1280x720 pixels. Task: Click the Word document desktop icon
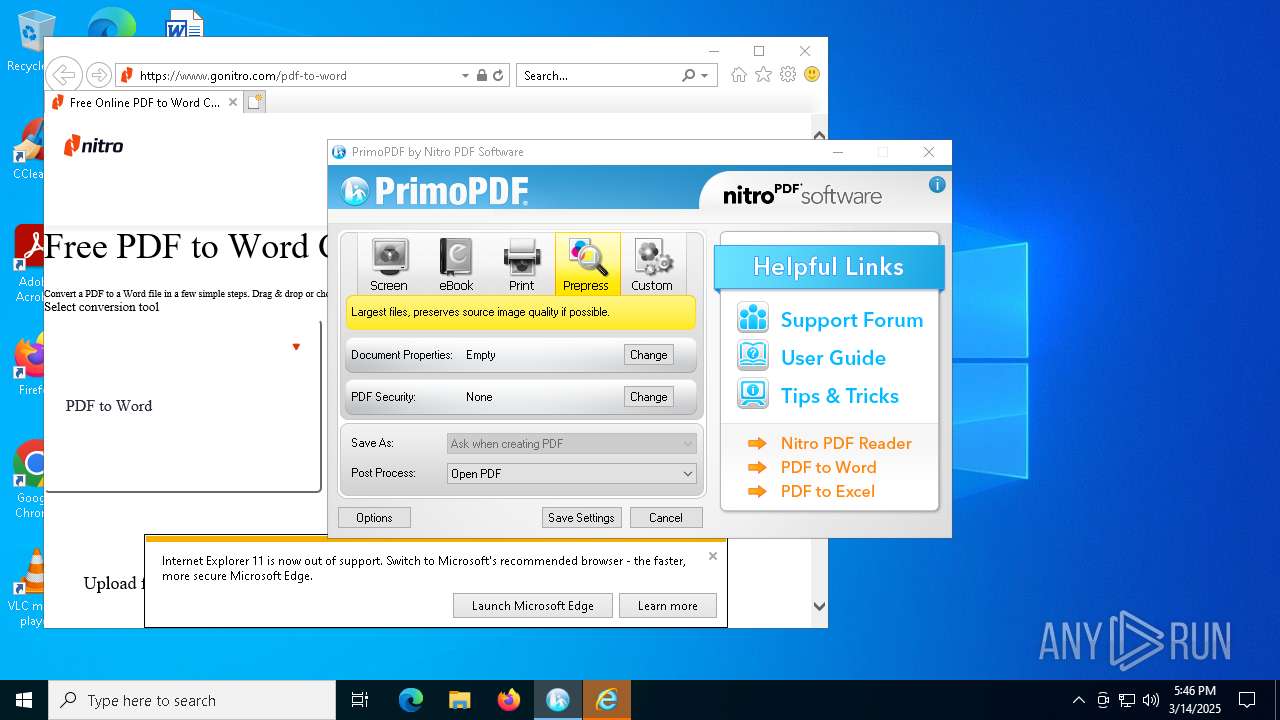pyautogui.click(x=184, y=24)
